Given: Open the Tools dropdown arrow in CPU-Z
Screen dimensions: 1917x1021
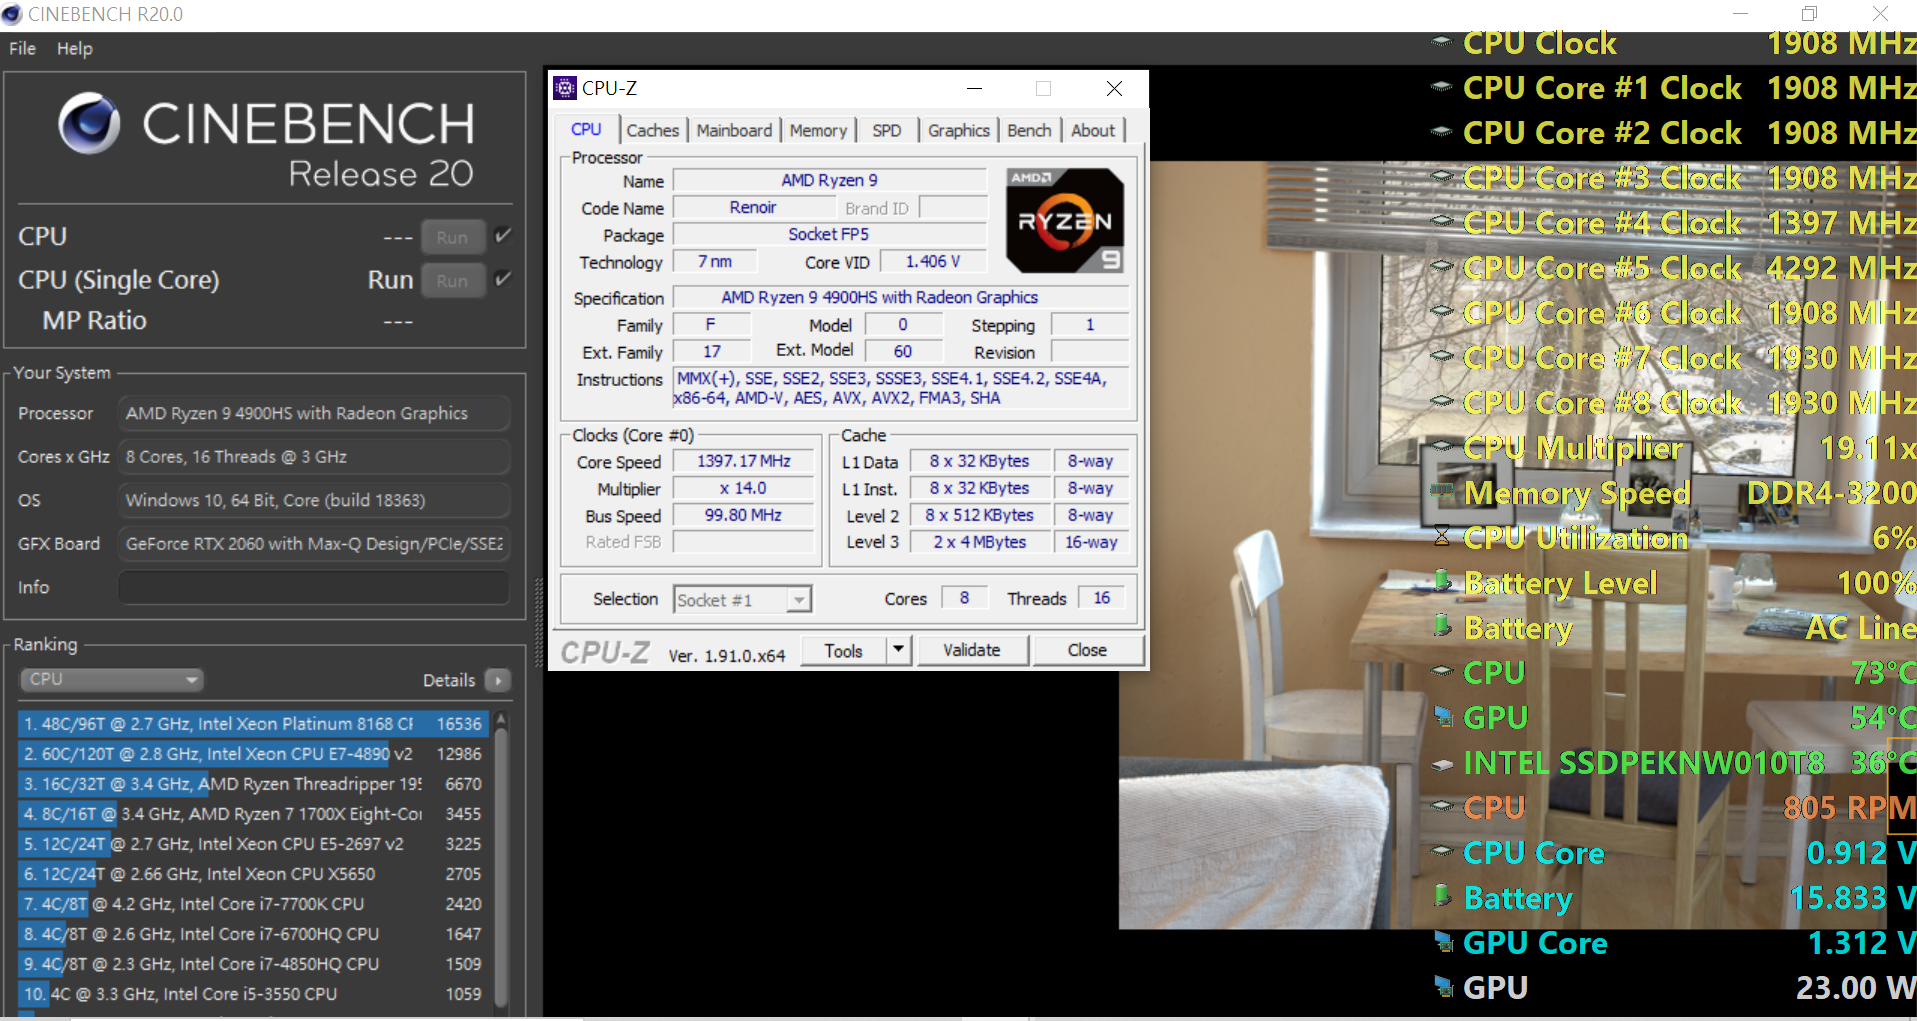Looking at the screenshot, I should 898,650.
